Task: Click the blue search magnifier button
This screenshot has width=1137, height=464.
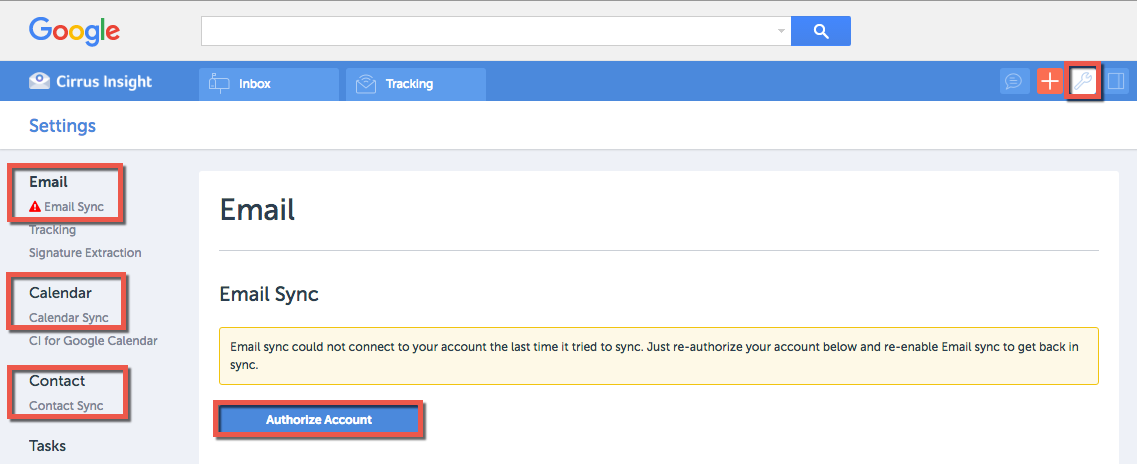Action: [x=821, y=31]
